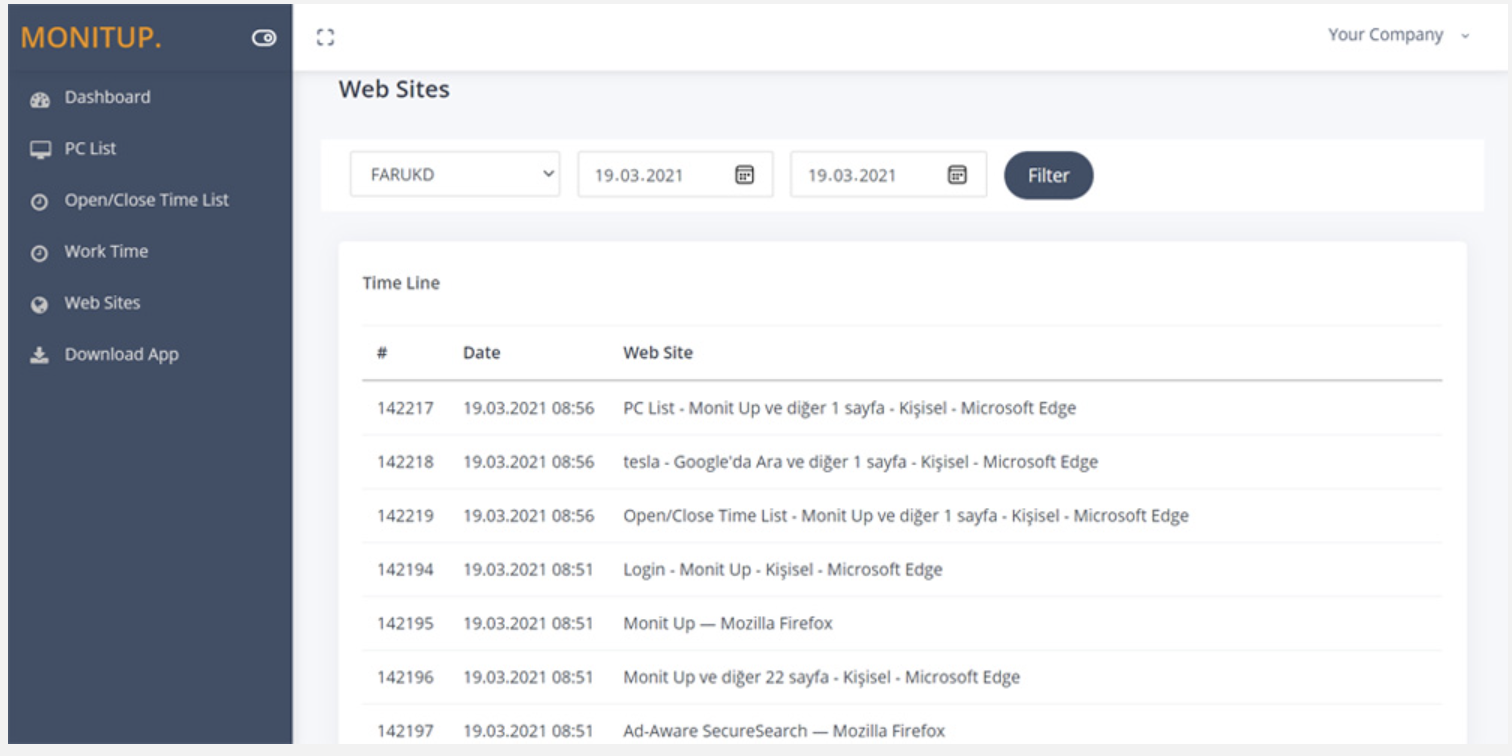Click the Work Time clock icon
1512x756 pixels.
(40, 251)
